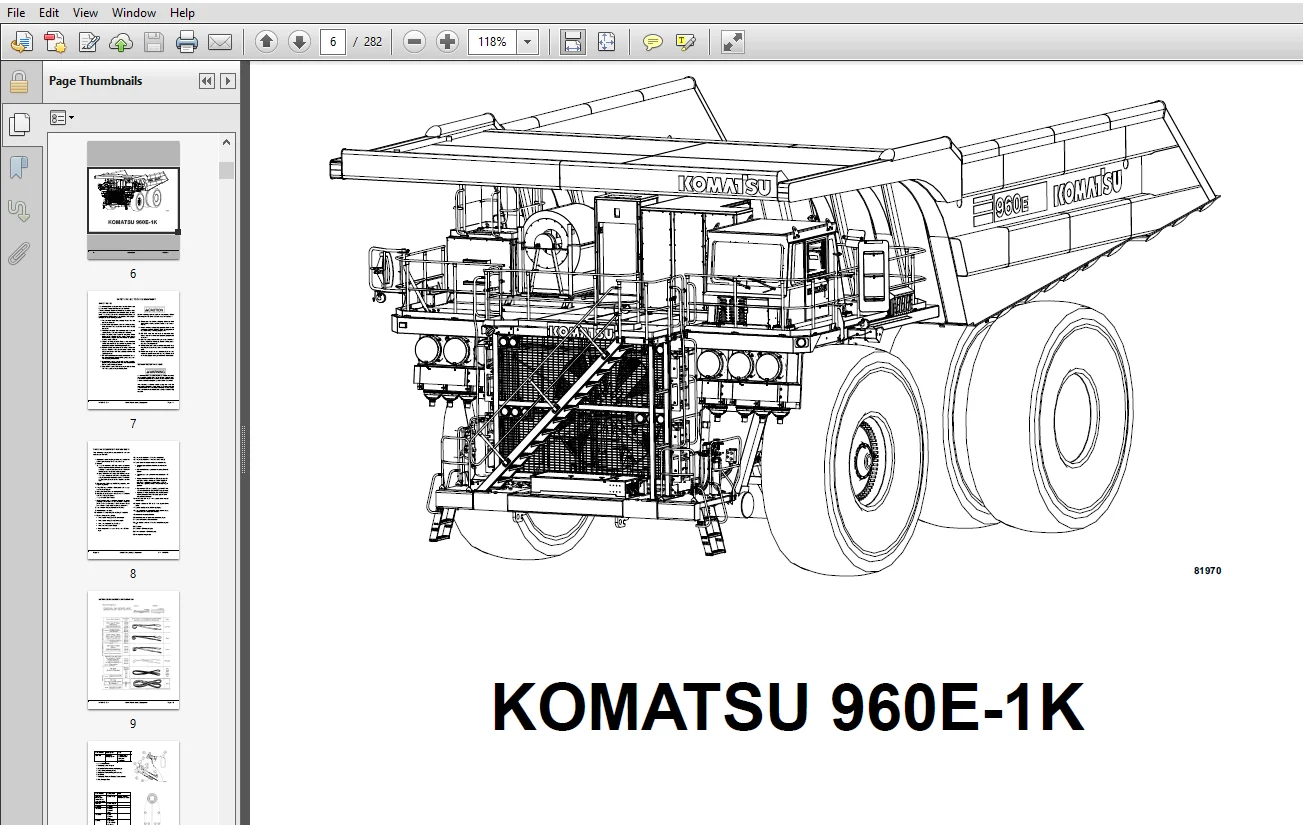1303x825 pixels.
Task: Open the Edit menu
Action: click(49, 13)
